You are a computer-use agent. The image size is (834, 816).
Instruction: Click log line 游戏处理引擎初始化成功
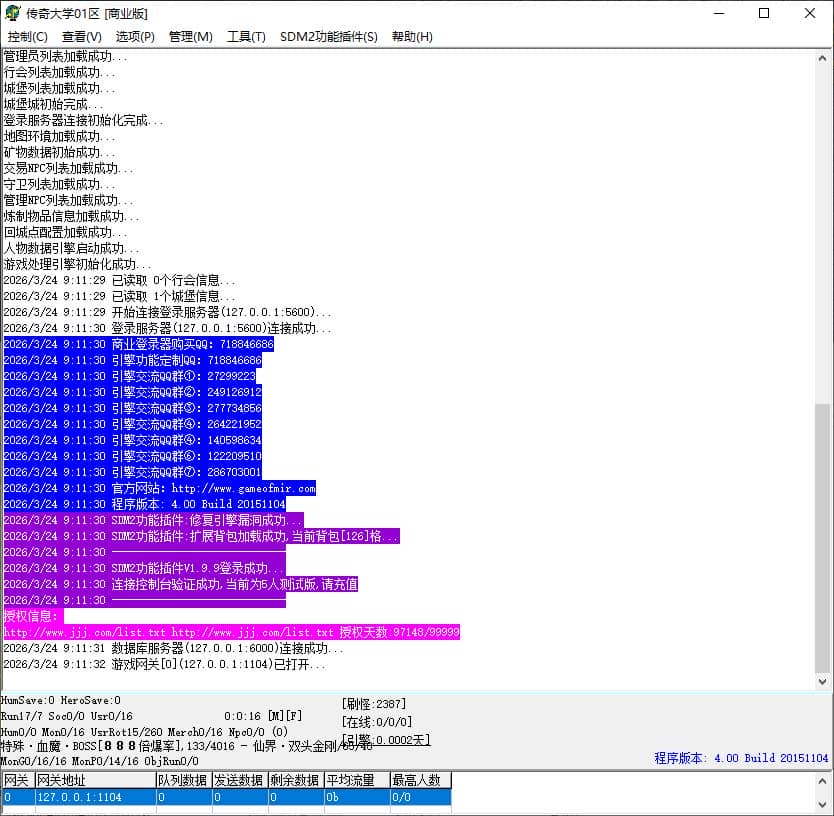pyautogui.click(x=78, y=264)
